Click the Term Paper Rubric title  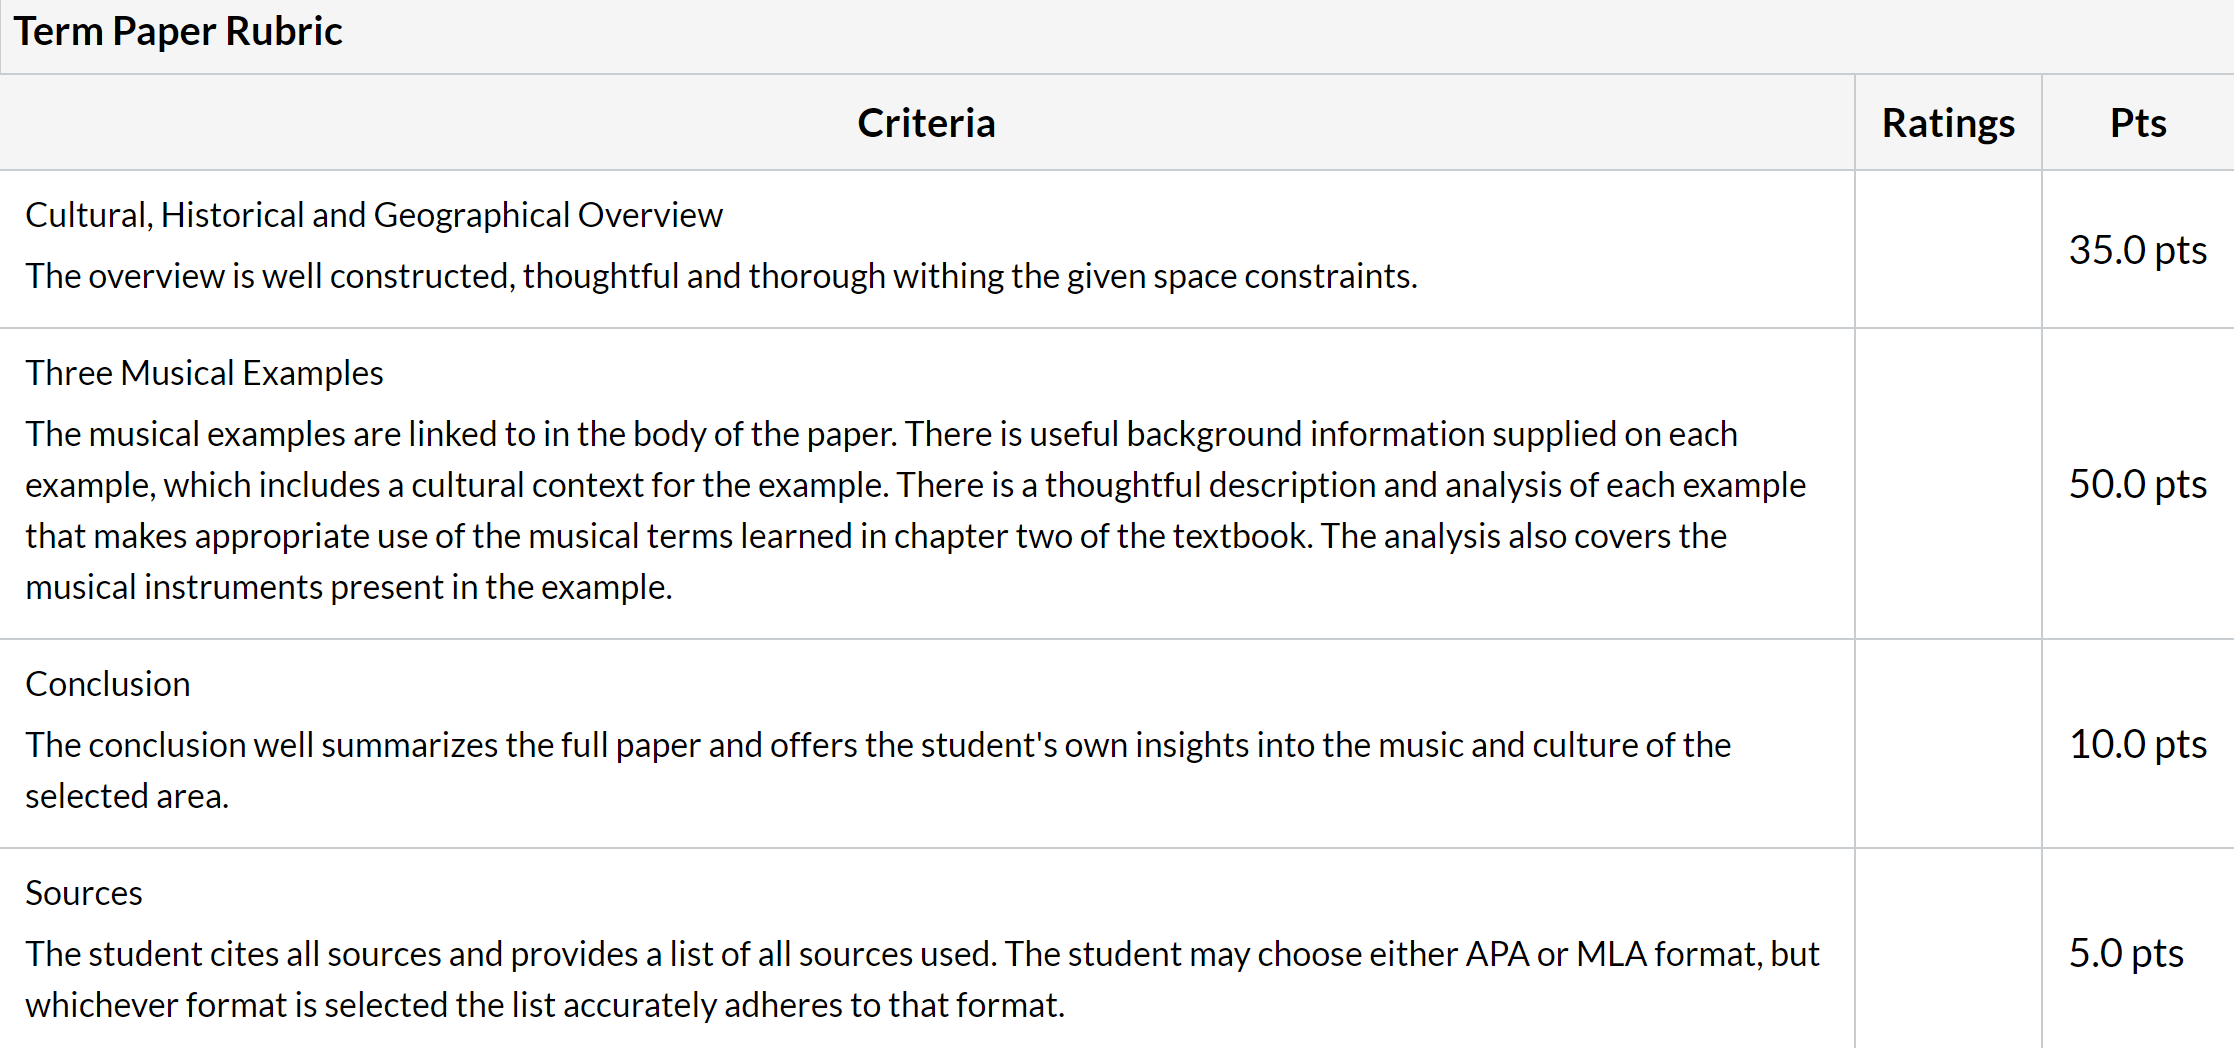[178, 32]
